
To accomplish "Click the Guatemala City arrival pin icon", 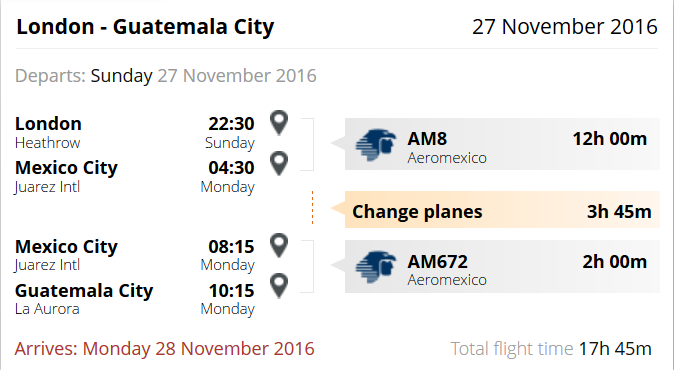I will click(x=279, y=286).
